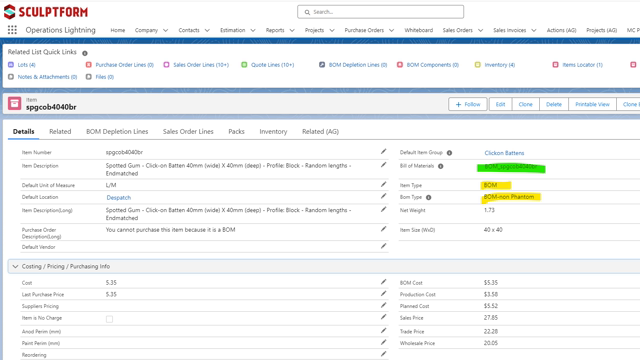
Task: Click the Item record icon beside spgcob4040br
Action: [15, 103]
